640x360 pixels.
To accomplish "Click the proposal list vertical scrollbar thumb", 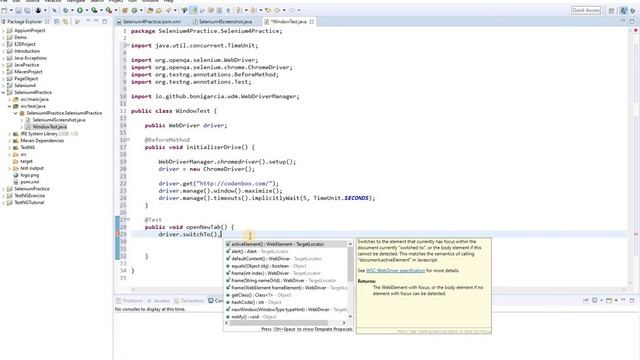I will (350, 264).
